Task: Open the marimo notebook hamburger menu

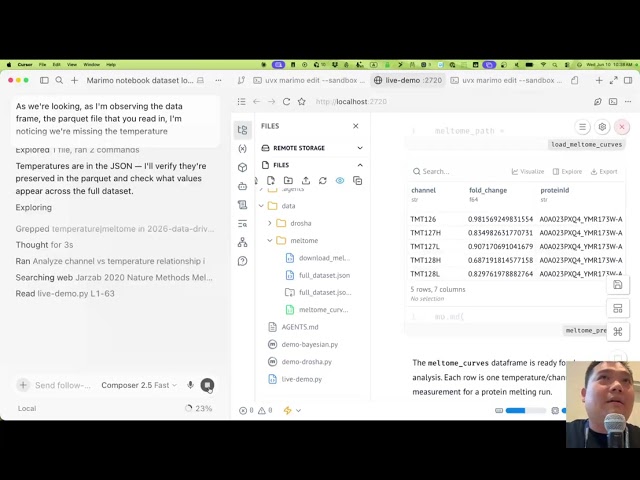Action: pos(582,127)
